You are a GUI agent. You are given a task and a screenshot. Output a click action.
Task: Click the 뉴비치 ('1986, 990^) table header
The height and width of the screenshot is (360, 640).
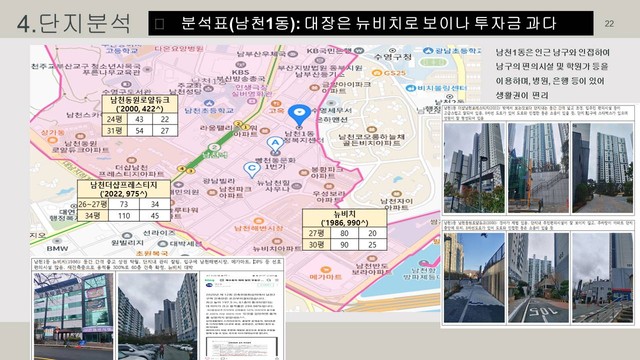[x=344, y=218]
